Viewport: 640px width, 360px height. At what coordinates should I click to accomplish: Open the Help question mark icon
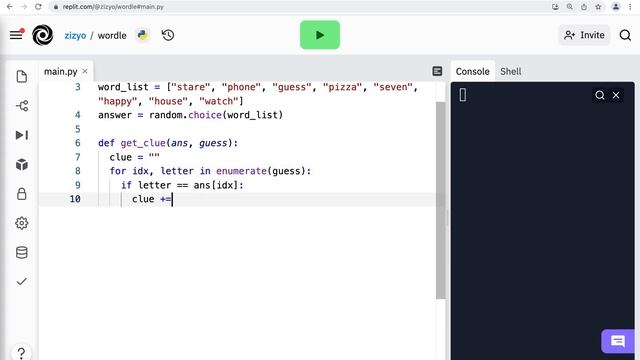click(x=21, y=353)
